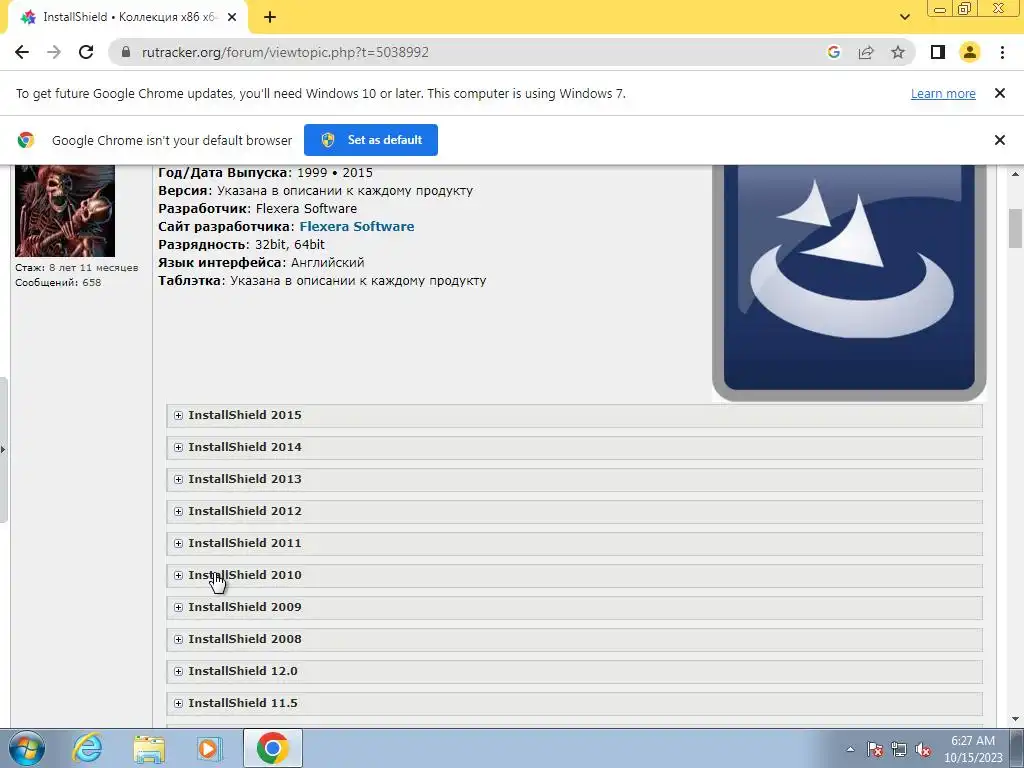Open the muted volume tray icon
This screenshot has height=768, width=1024.
tap(923, 749)
